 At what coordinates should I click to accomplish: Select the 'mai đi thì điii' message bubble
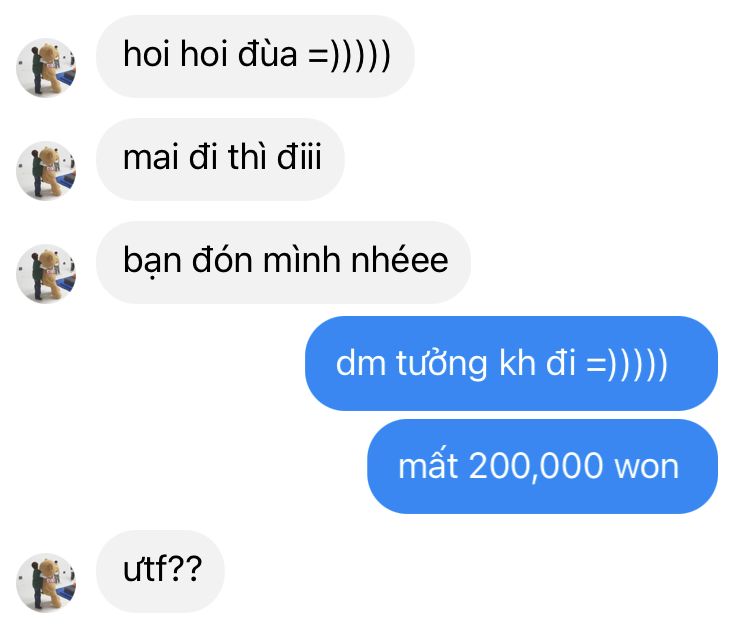(220, 159)
